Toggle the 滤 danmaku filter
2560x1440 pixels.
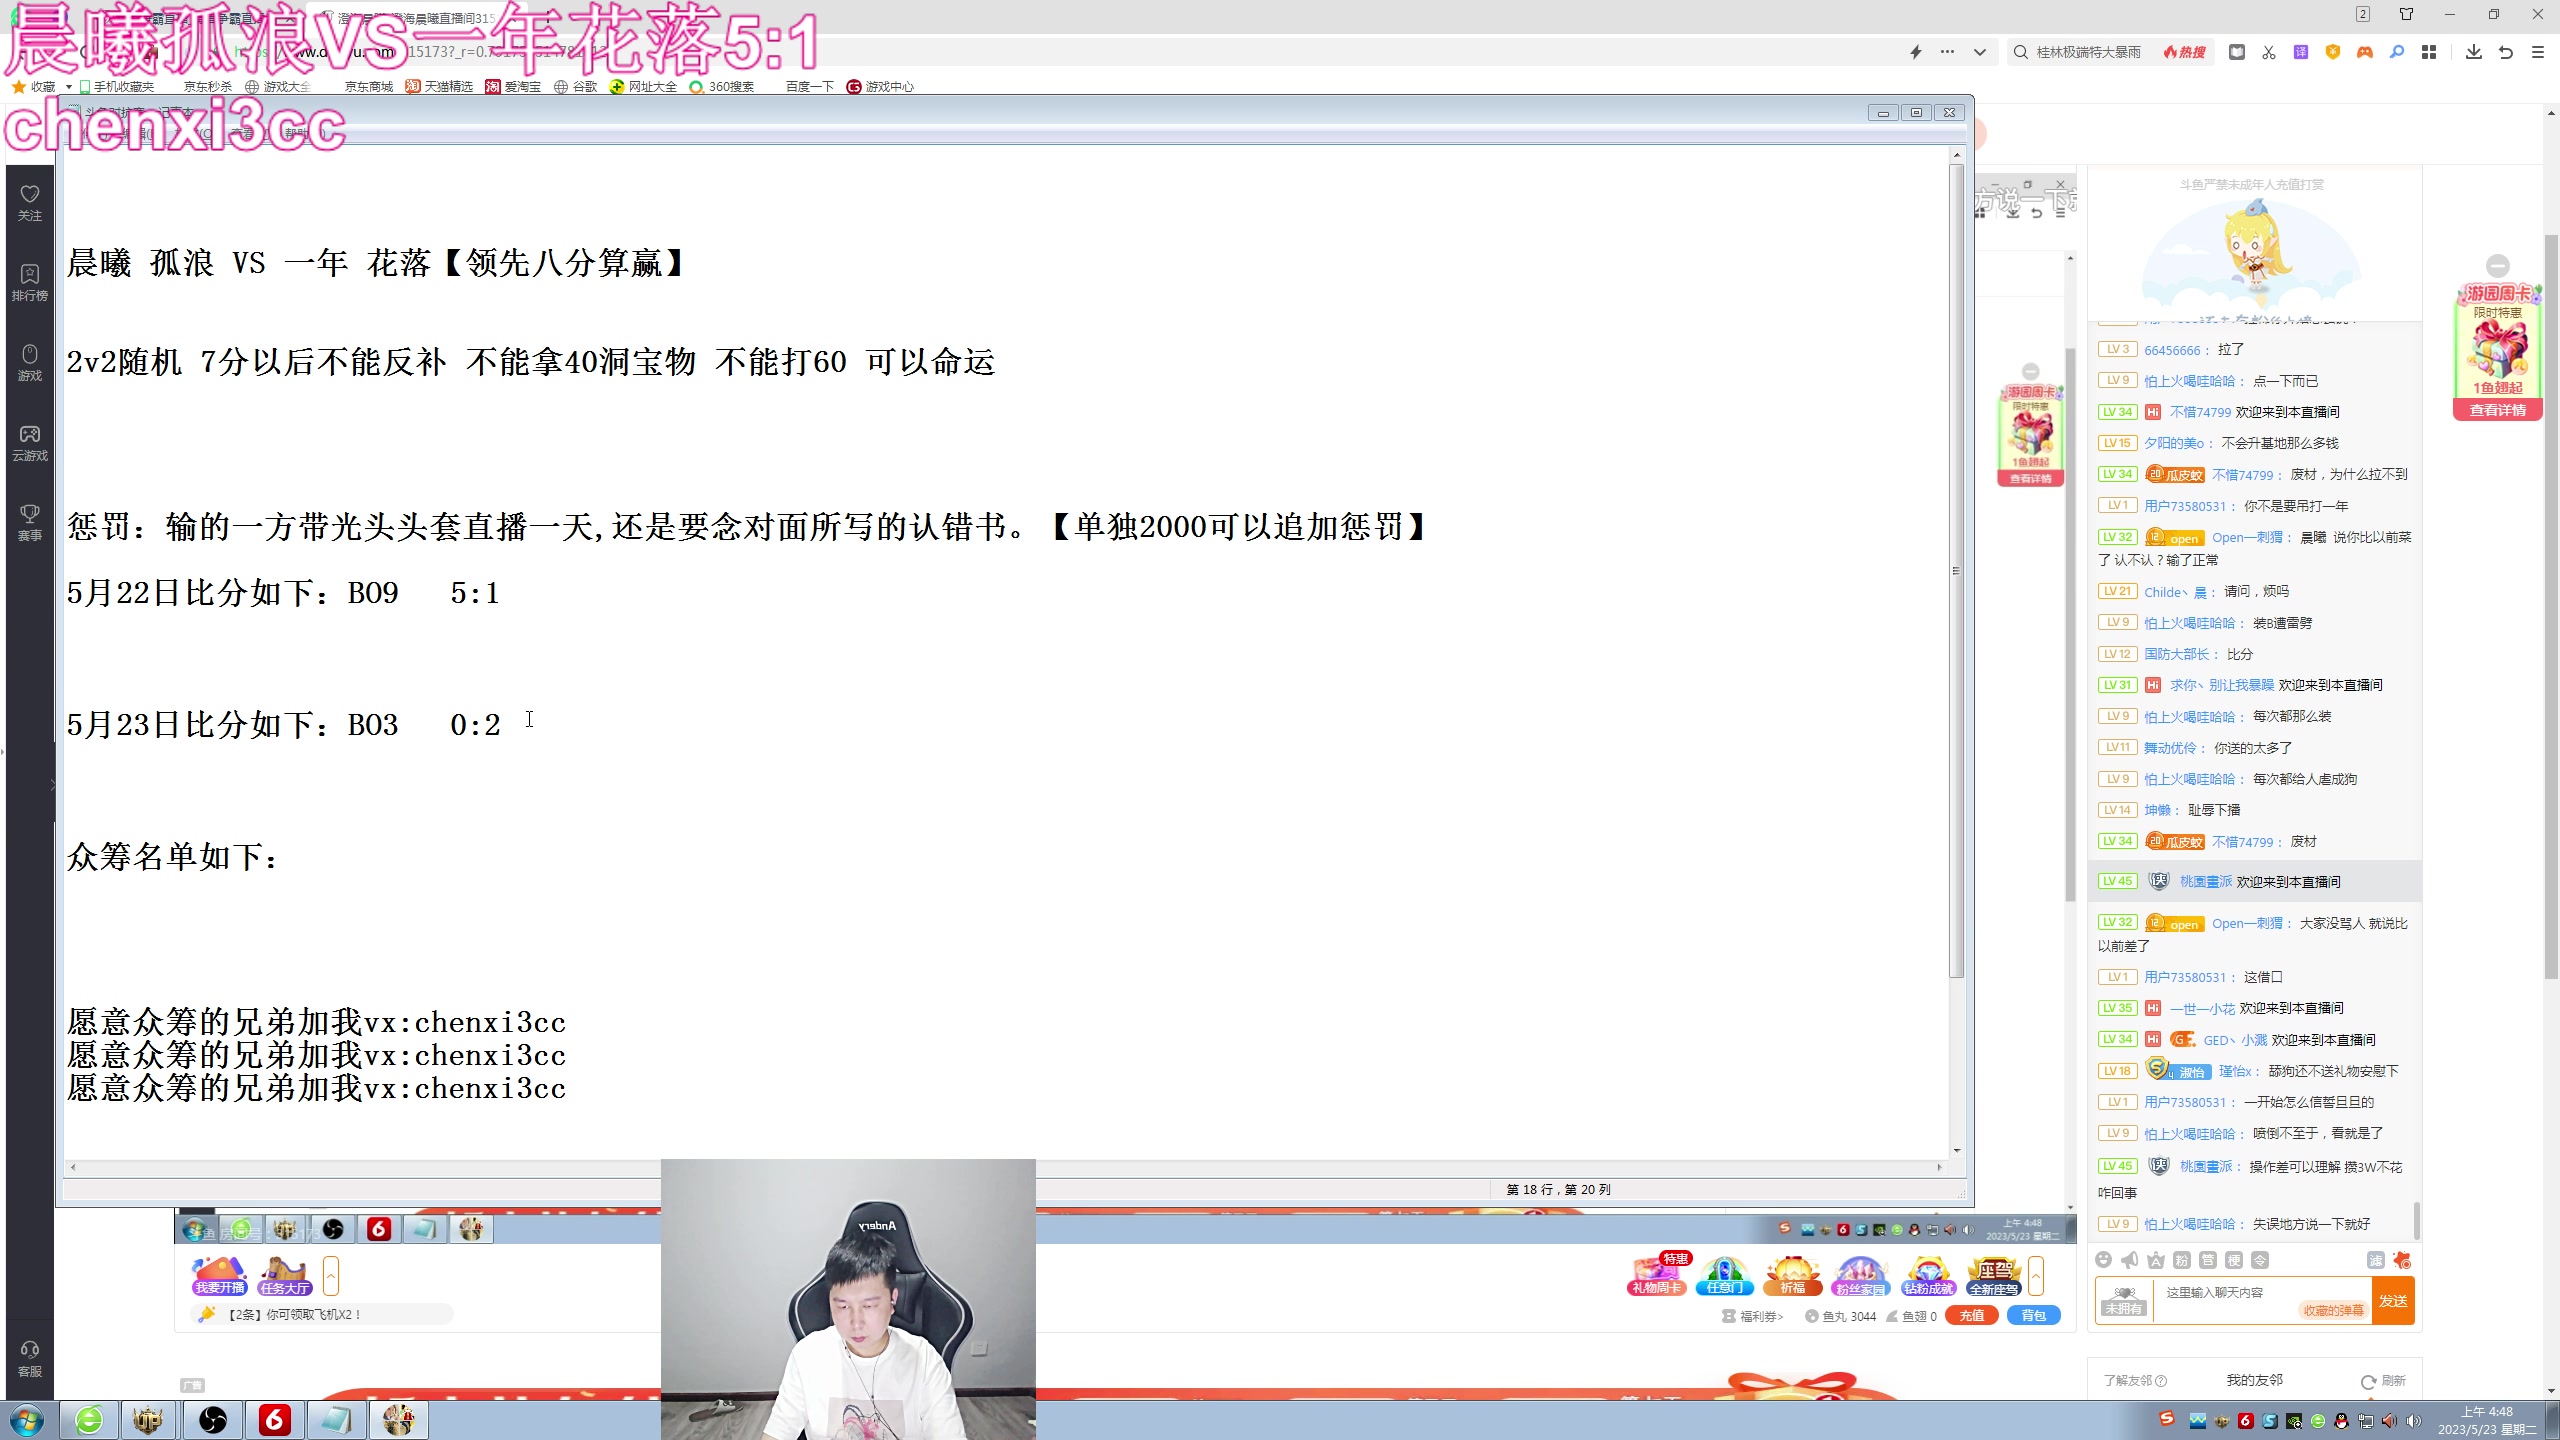pos(2375,1261)
